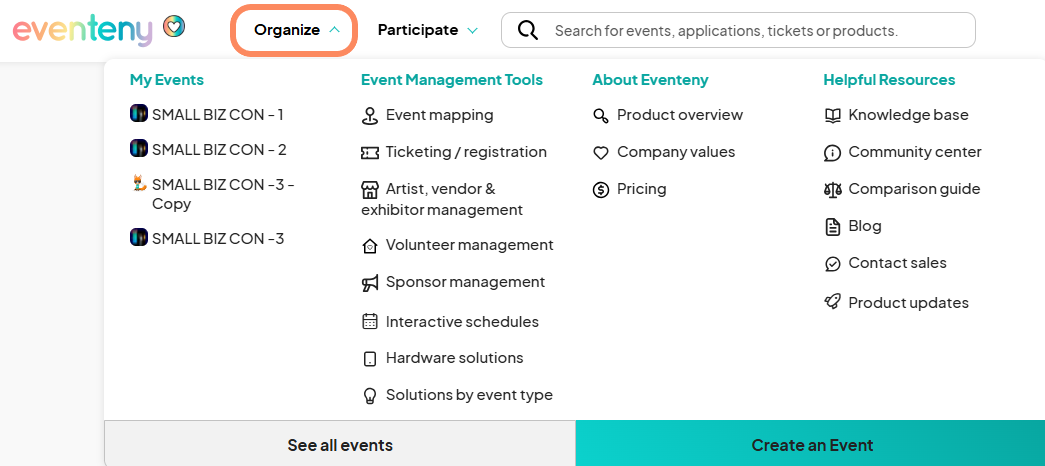Click the SMALL BIZ CON - 2 event thumbnail
This screenshot has width=1045, height=466.
pyautogui.click(x=138, y=148)
